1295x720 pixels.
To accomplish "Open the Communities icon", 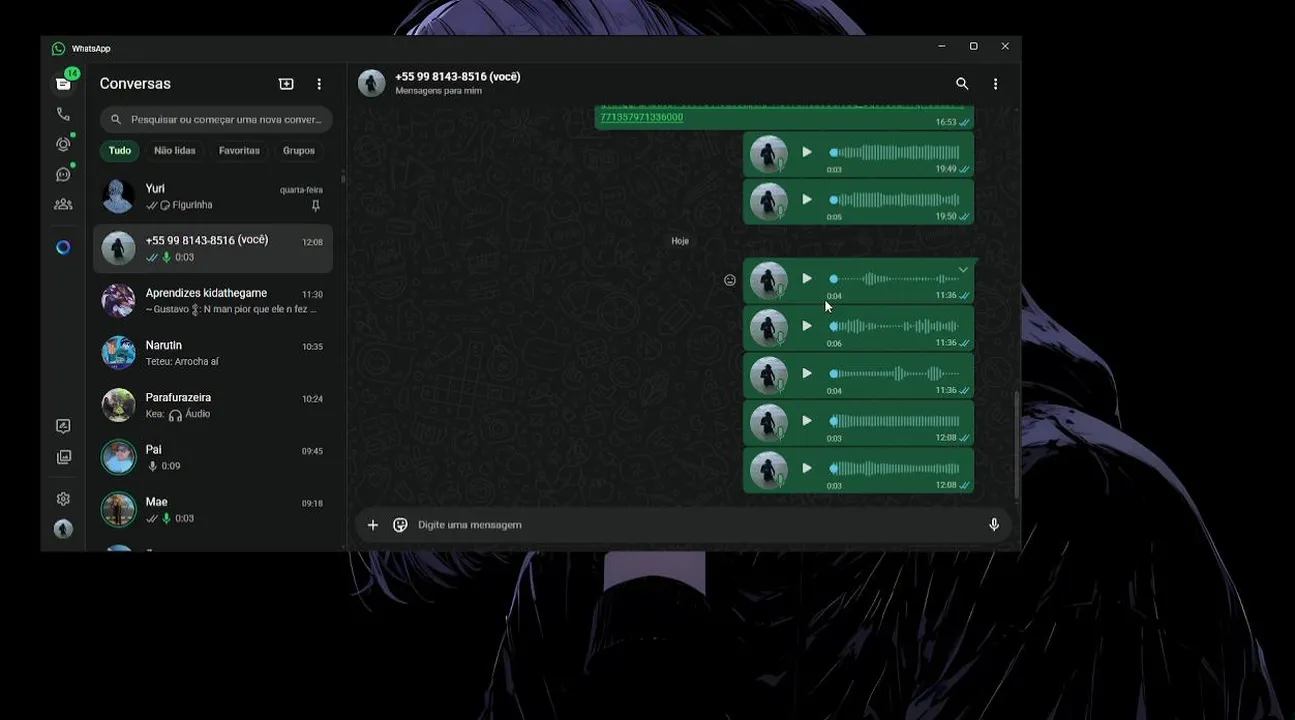I will 63,204.
